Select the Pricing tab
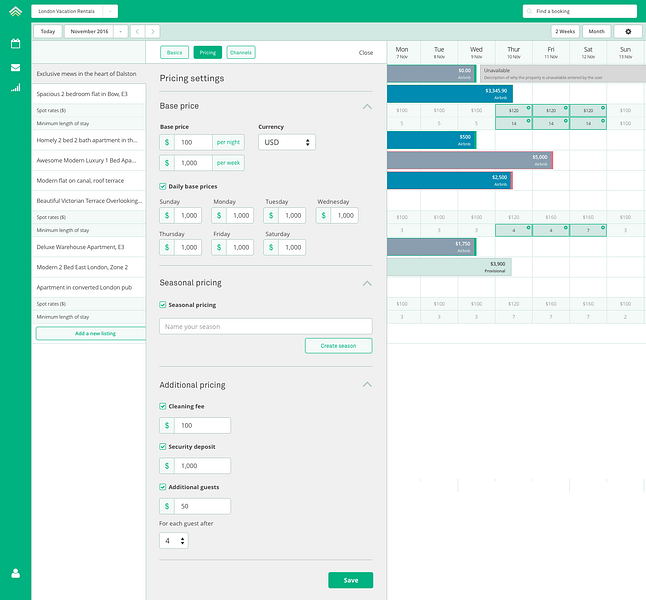Image resolution: width=646 pixels, height=600 pixels. [x=208, y=52]
